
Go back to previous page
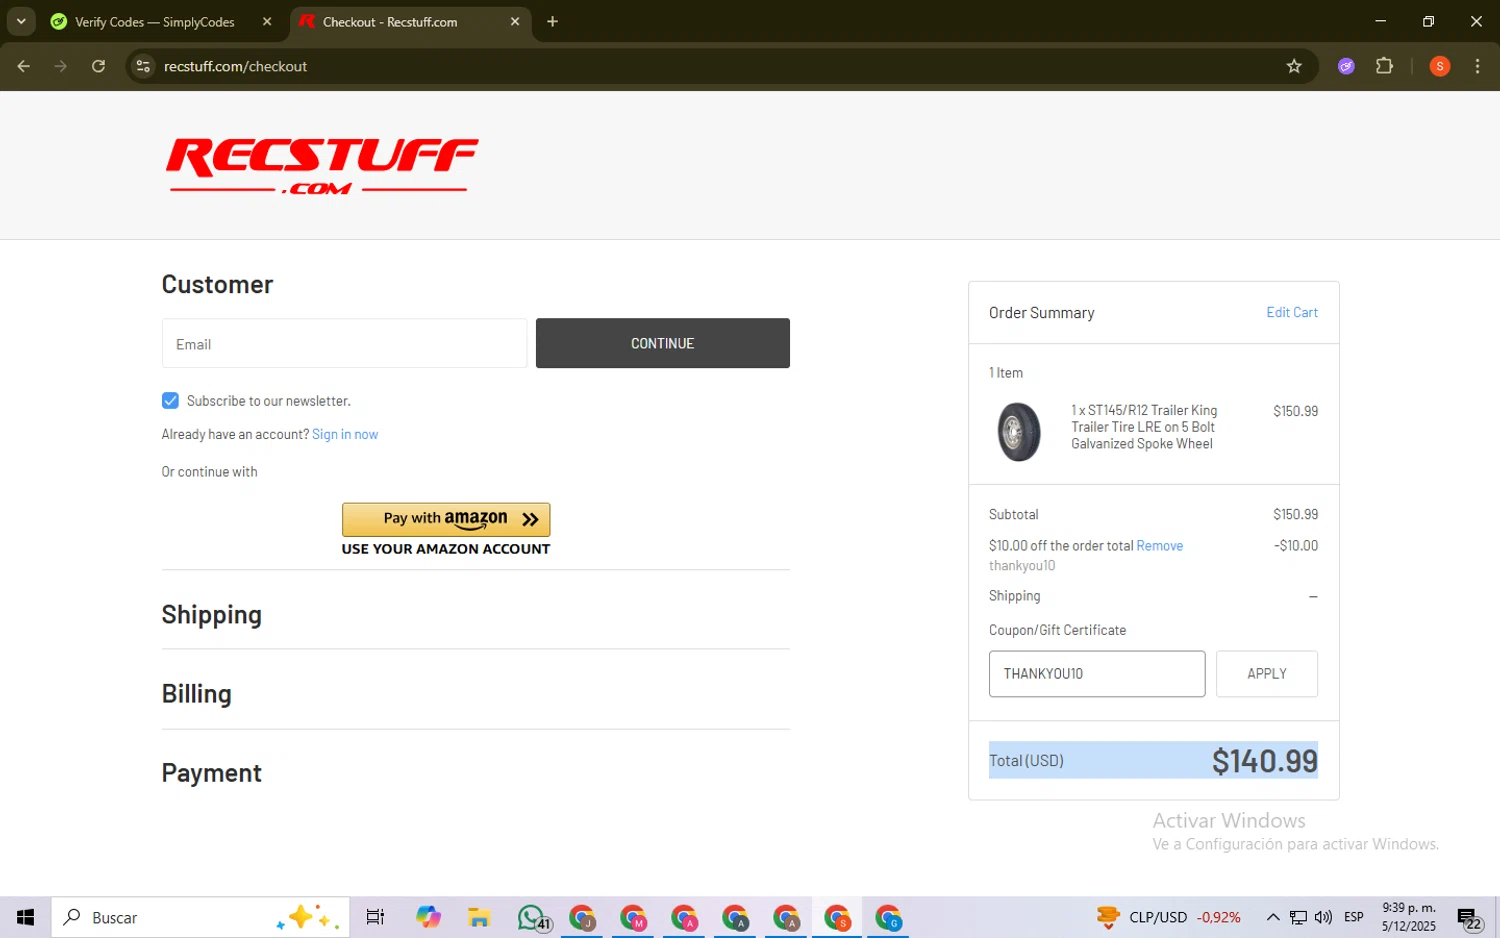24,66
